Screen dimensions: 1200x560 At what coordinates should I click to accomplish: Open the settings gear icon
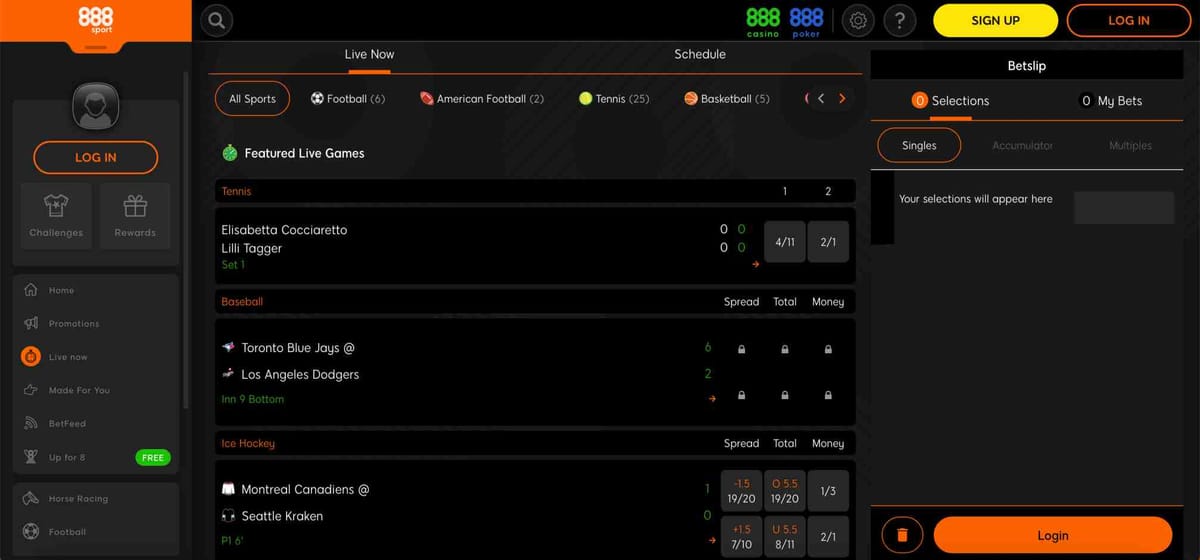click(x=858, y=20)
